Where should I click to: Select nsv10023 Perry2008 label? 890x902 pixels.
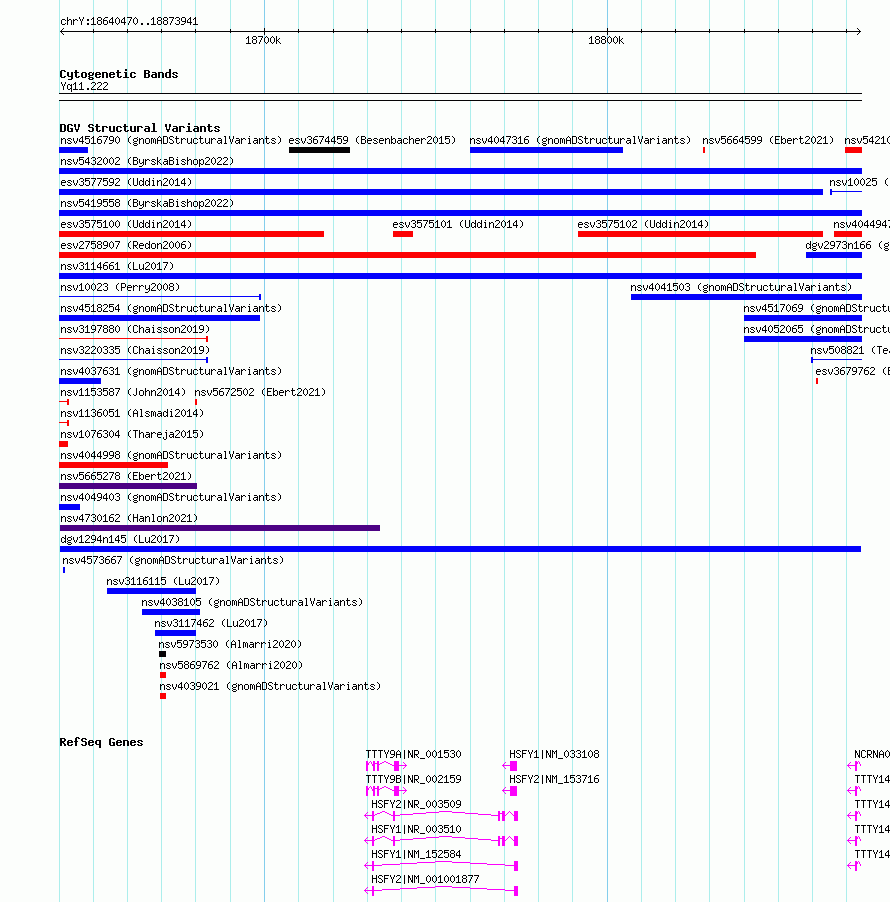click(x=120, y=287)
